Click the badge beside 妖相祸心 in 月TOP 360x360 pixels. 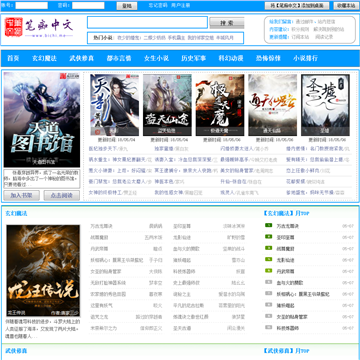click(268, 293)
